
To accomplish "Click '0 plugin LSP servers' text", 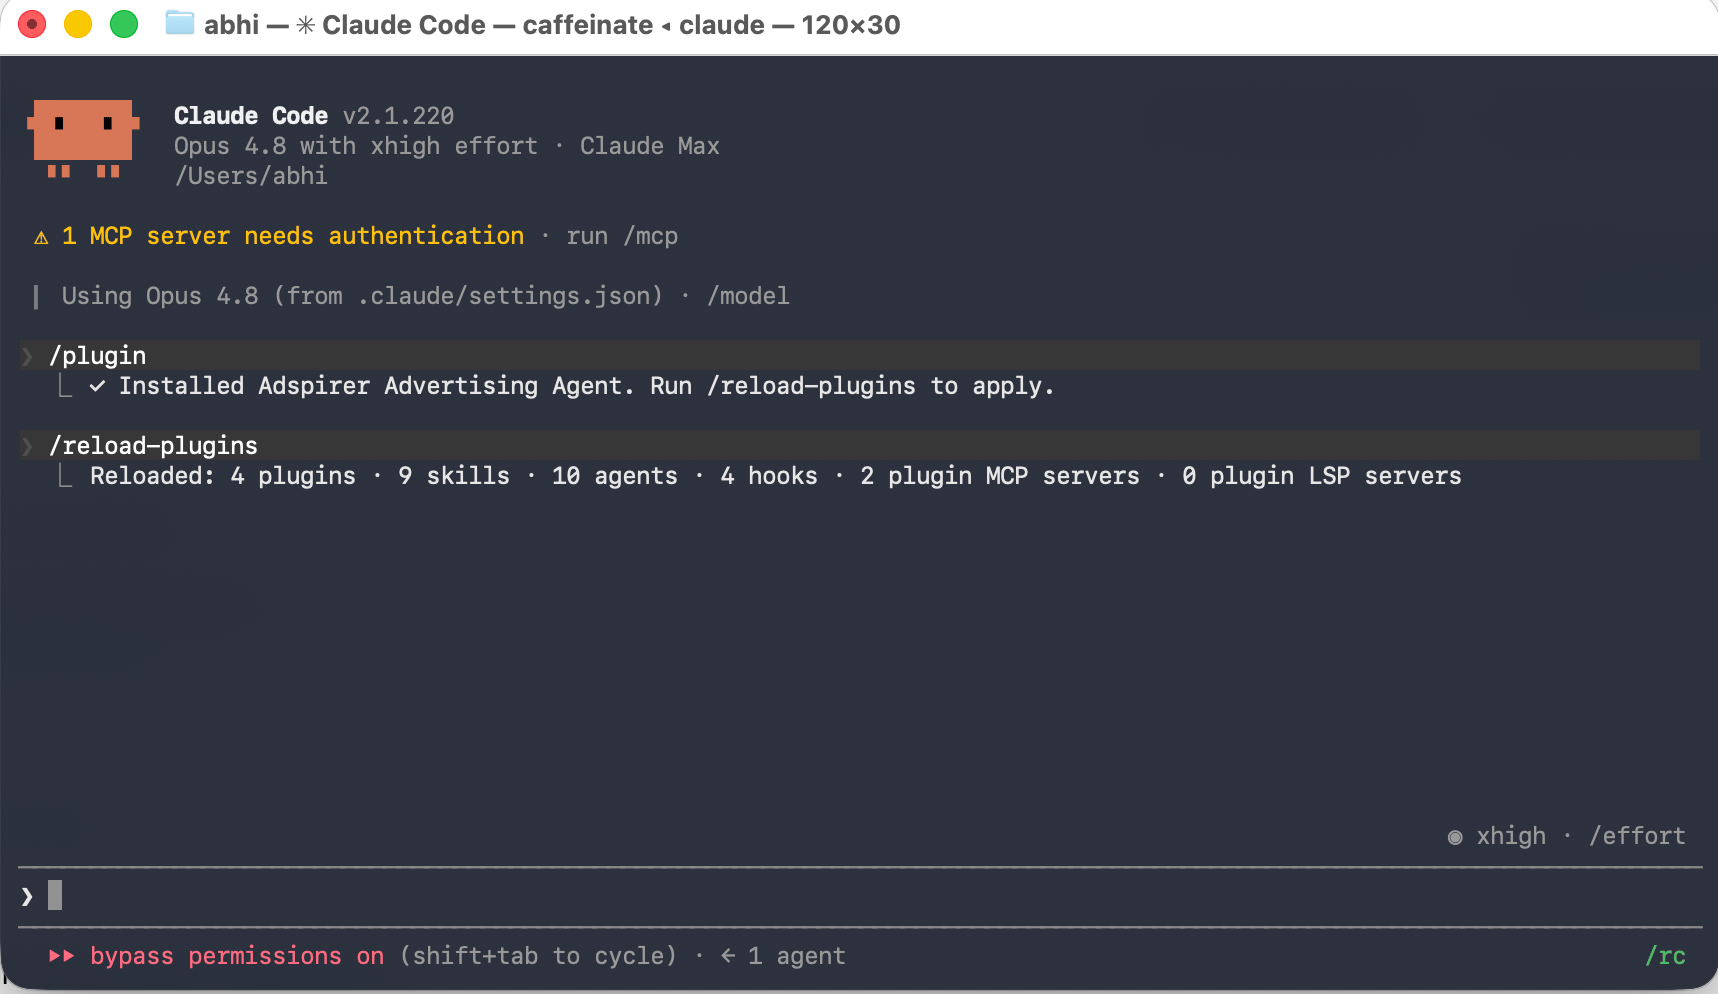I will click(1322, 476).
